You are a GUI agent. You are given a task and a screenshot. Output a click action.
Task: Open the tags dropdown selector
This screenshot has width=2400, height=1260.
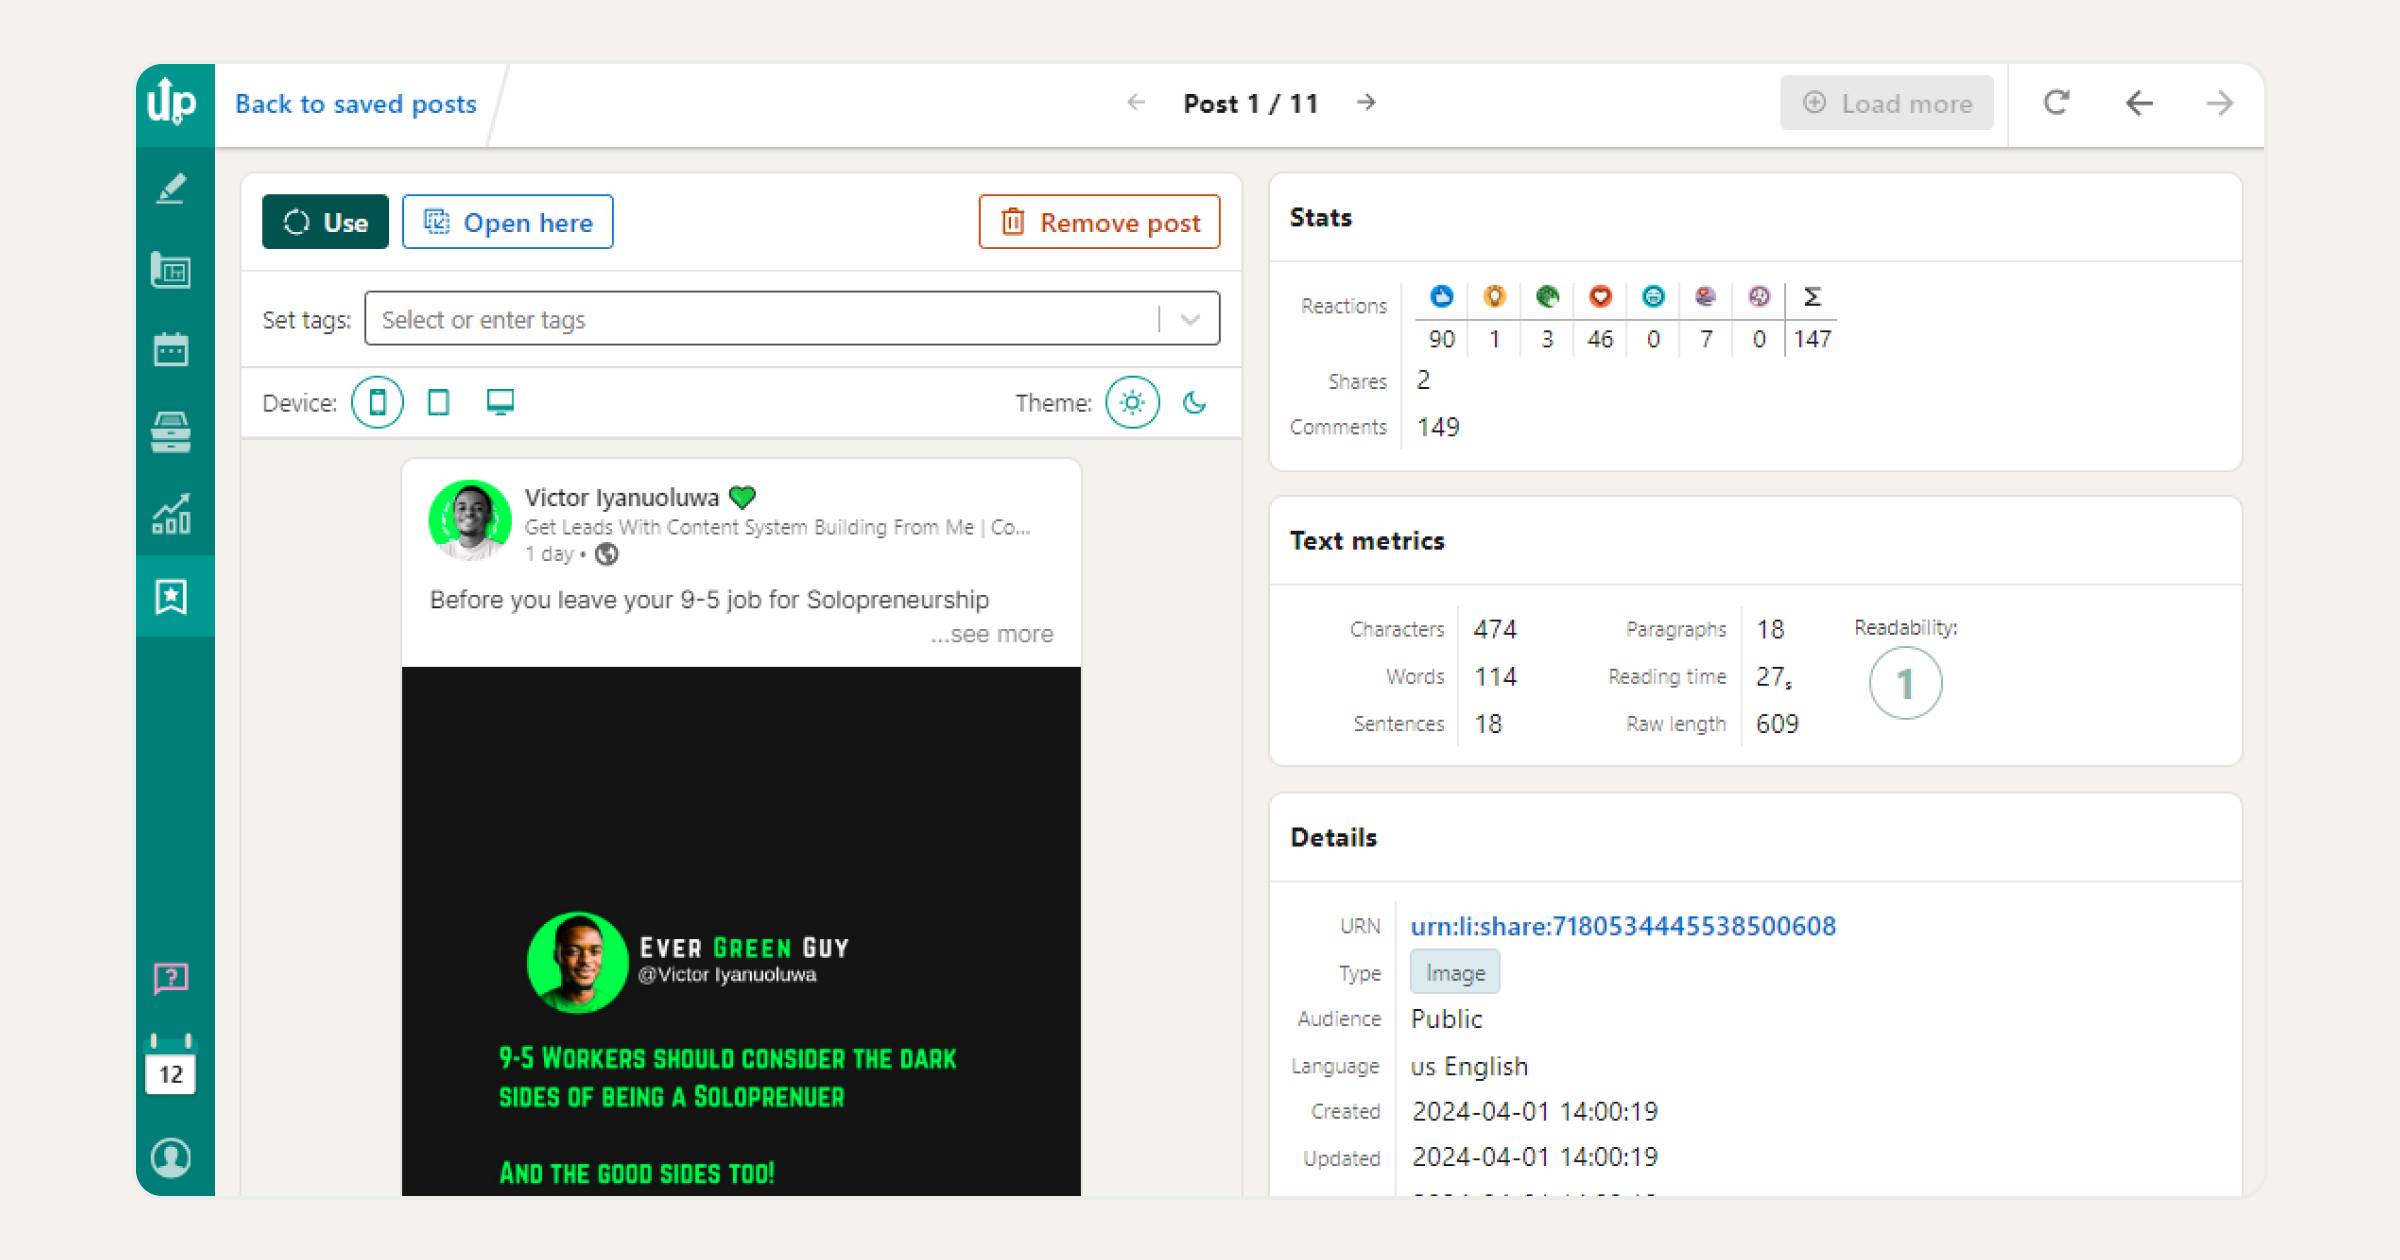(1192, 319)
